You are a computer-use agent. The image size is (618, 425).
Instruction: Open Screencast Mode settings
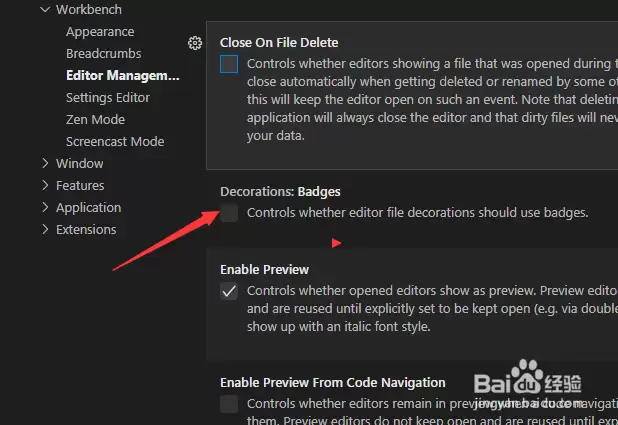pos(115,142)
